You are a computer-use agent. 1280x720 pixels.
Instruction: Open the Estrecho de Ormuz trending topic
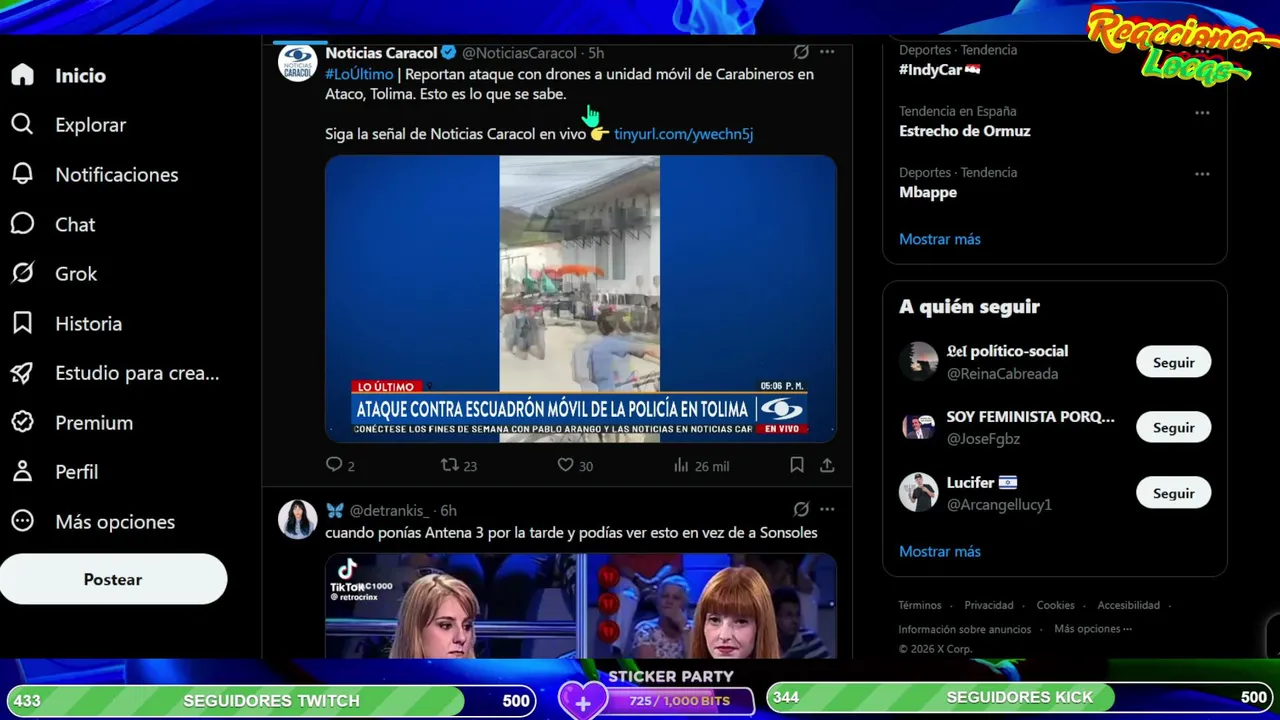tap(964, 131)
